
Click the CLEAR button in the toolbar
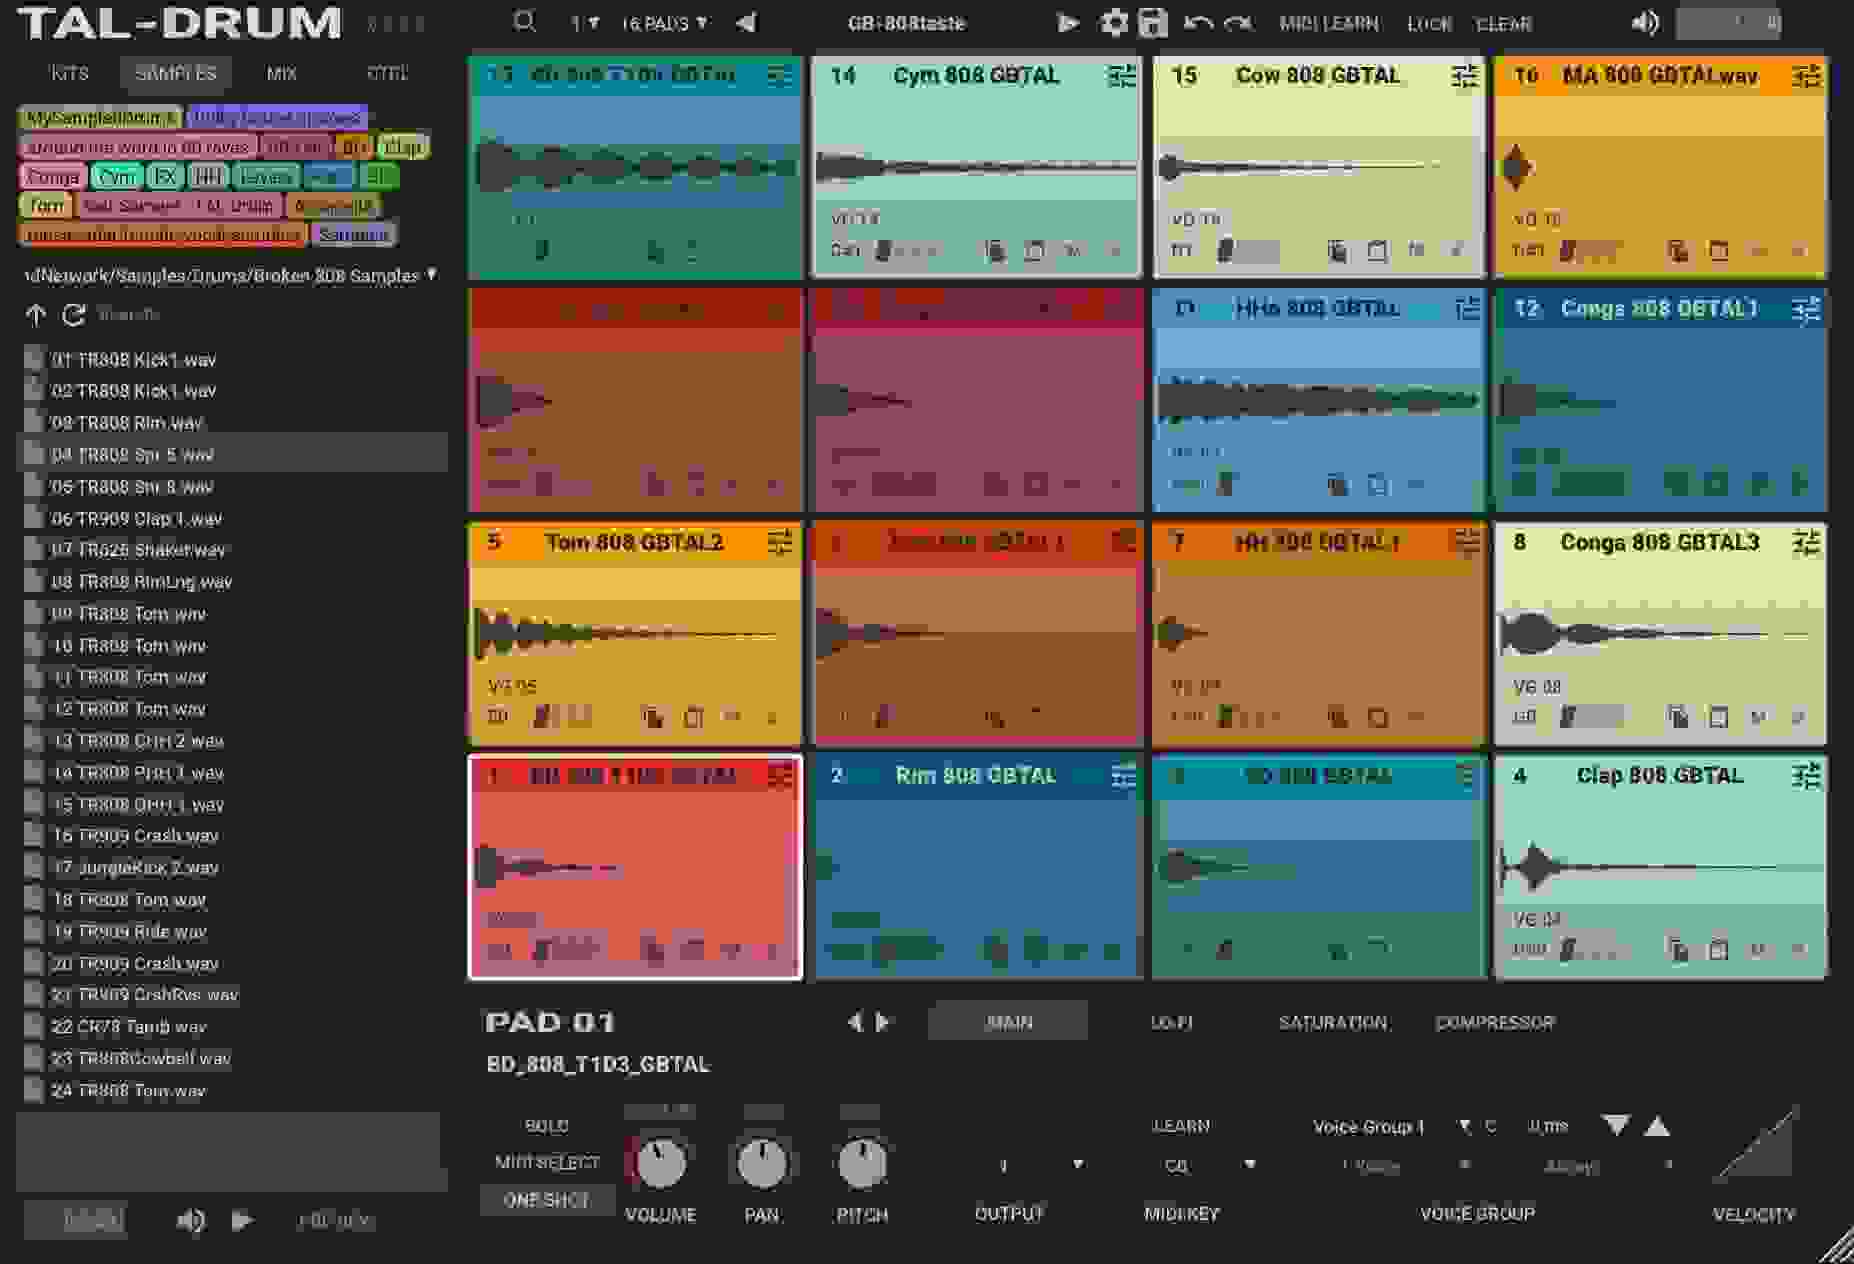(x=1504, y=24)
